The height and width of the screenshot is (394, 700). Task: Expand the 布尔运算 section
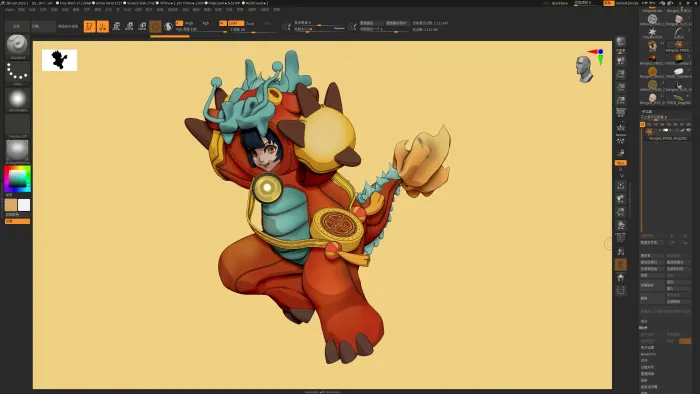(x=648, y=348)
